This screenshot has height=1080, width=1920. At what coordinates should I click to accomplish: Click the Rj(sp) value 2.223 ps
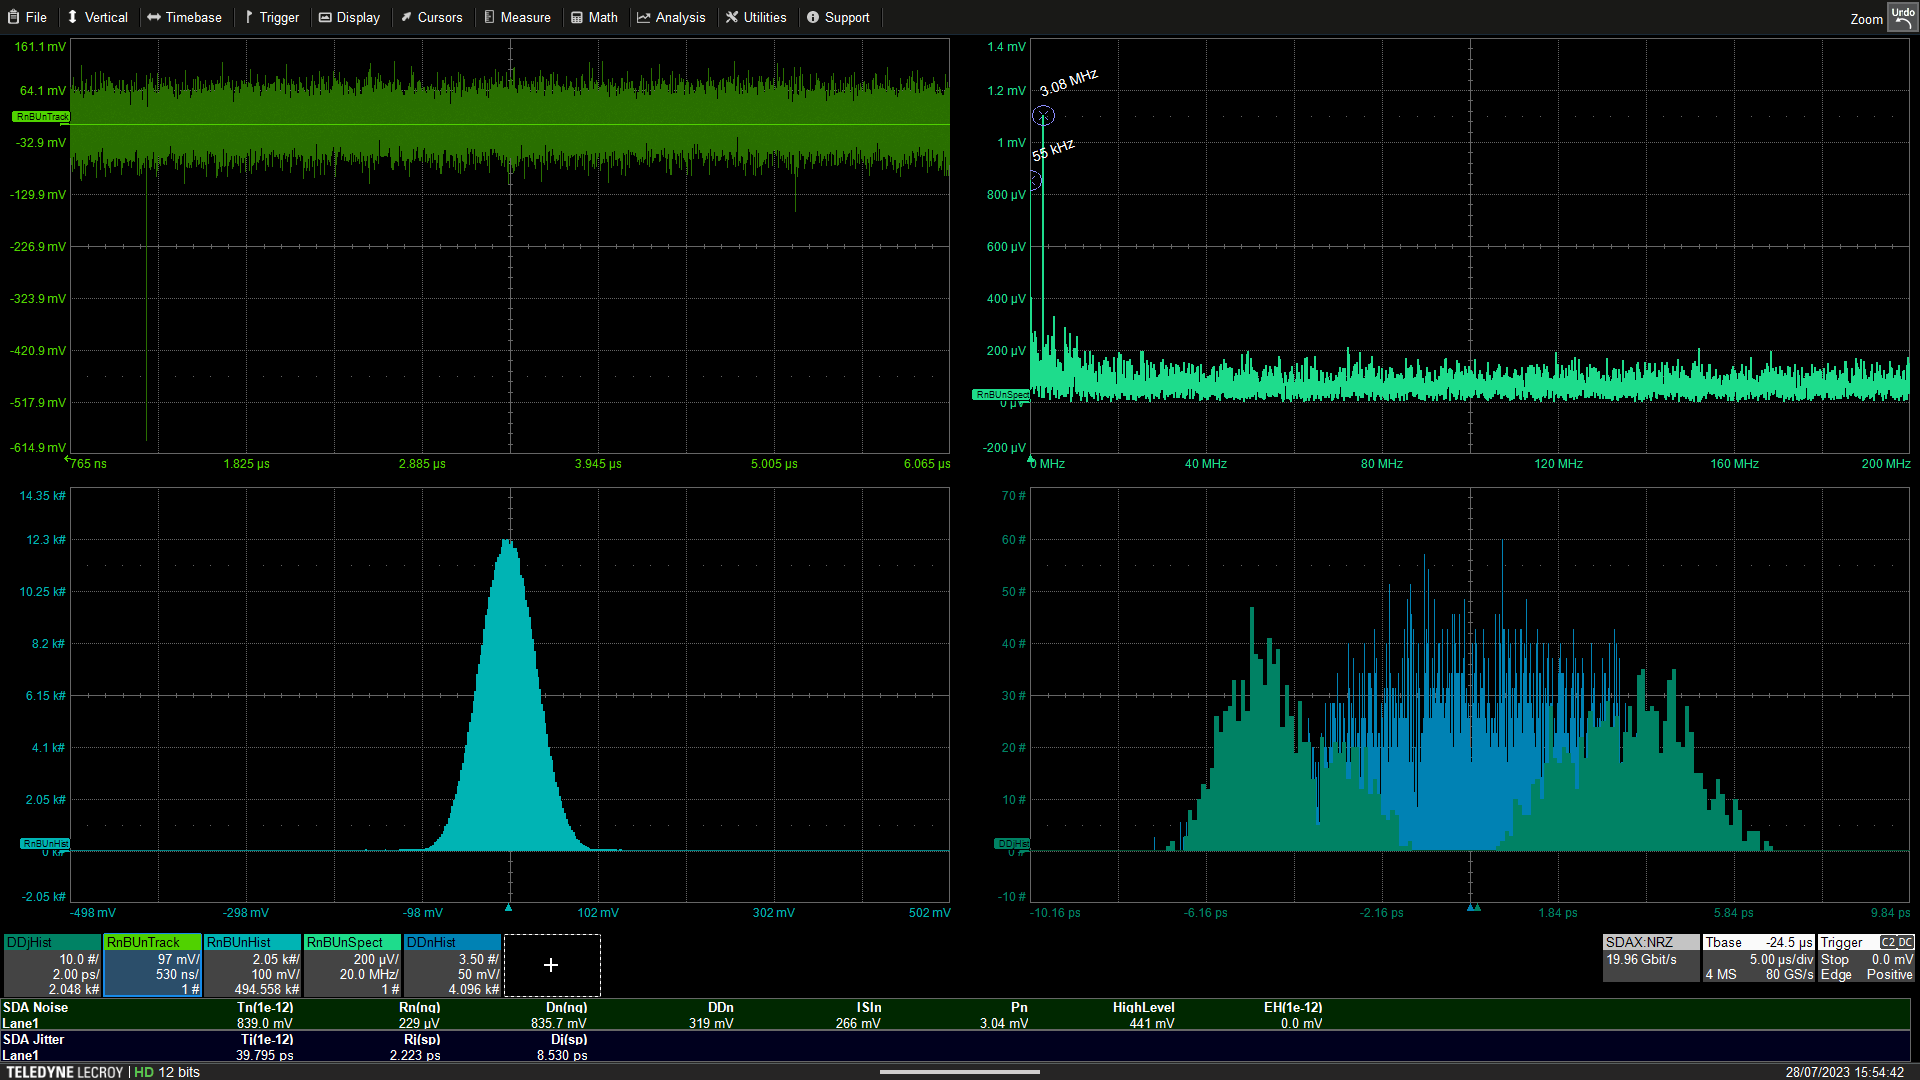[415, 1055]
